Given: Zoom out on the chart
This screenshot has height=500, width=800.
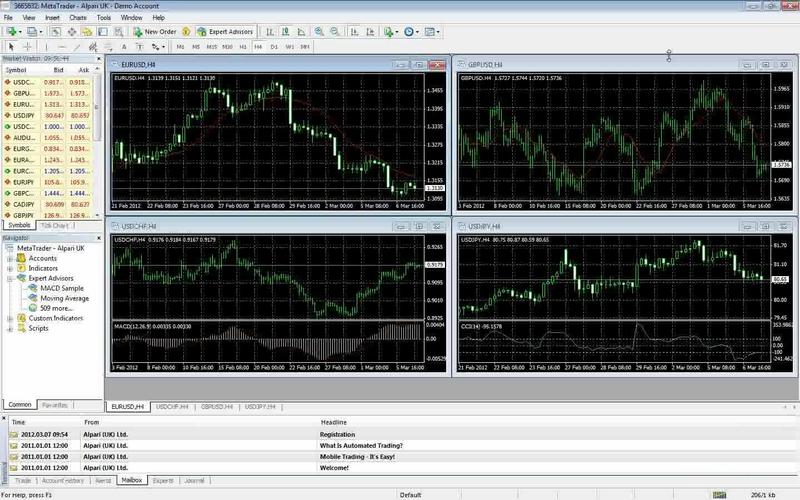Looking at the screenshot, I should coord(335,32).
